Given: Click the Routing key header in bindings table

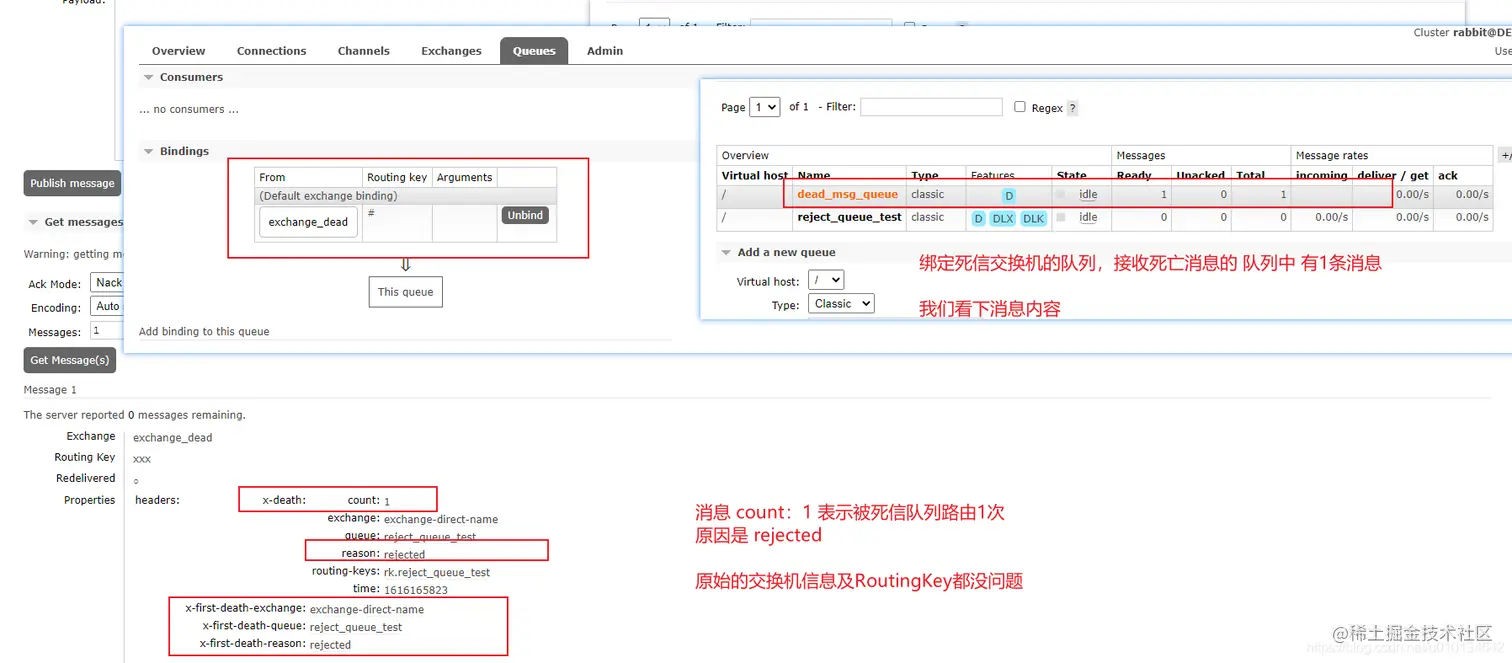Looking at the screenshot, I should (397, 177).
